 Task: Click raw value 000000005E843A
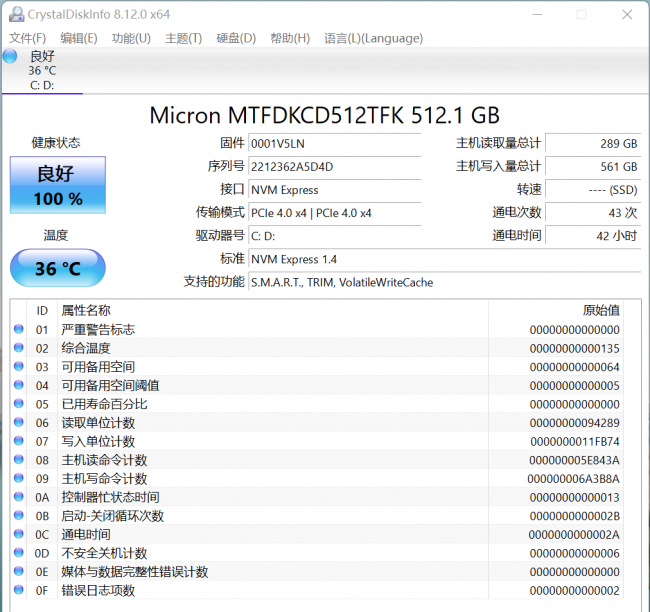tap(574, 460)
